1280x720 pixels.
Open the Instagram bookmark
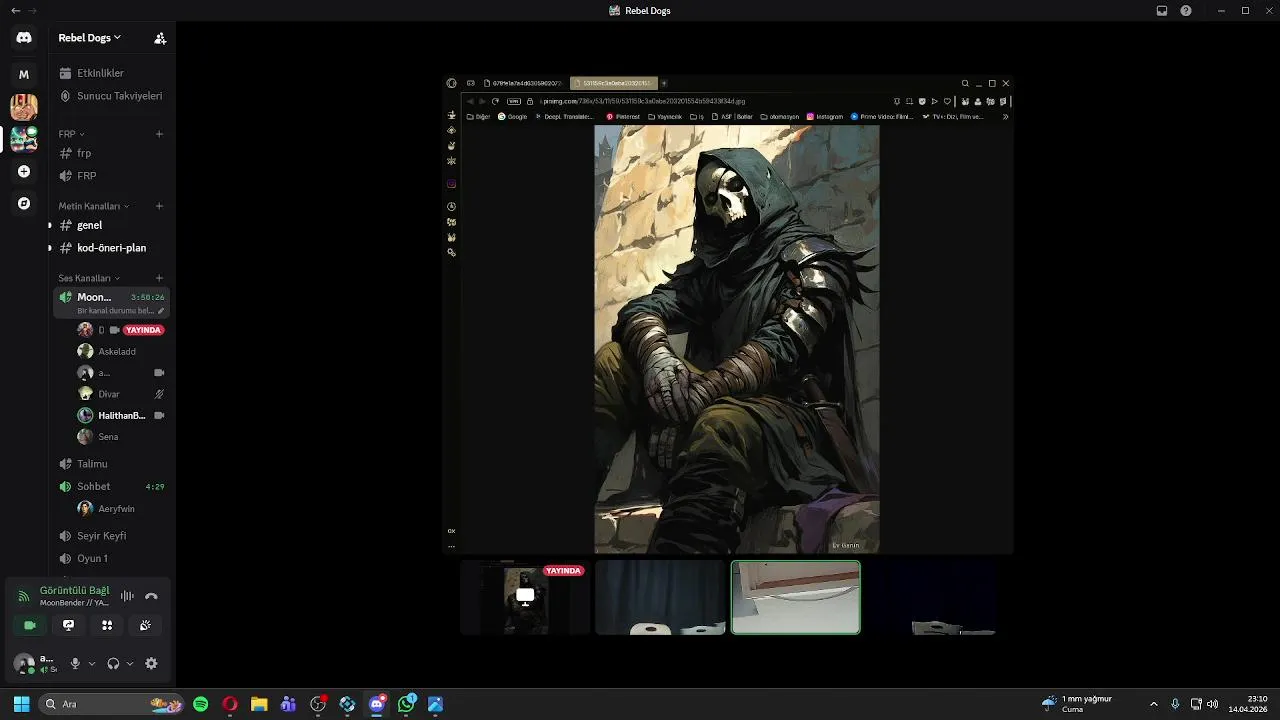click(825, 117)
